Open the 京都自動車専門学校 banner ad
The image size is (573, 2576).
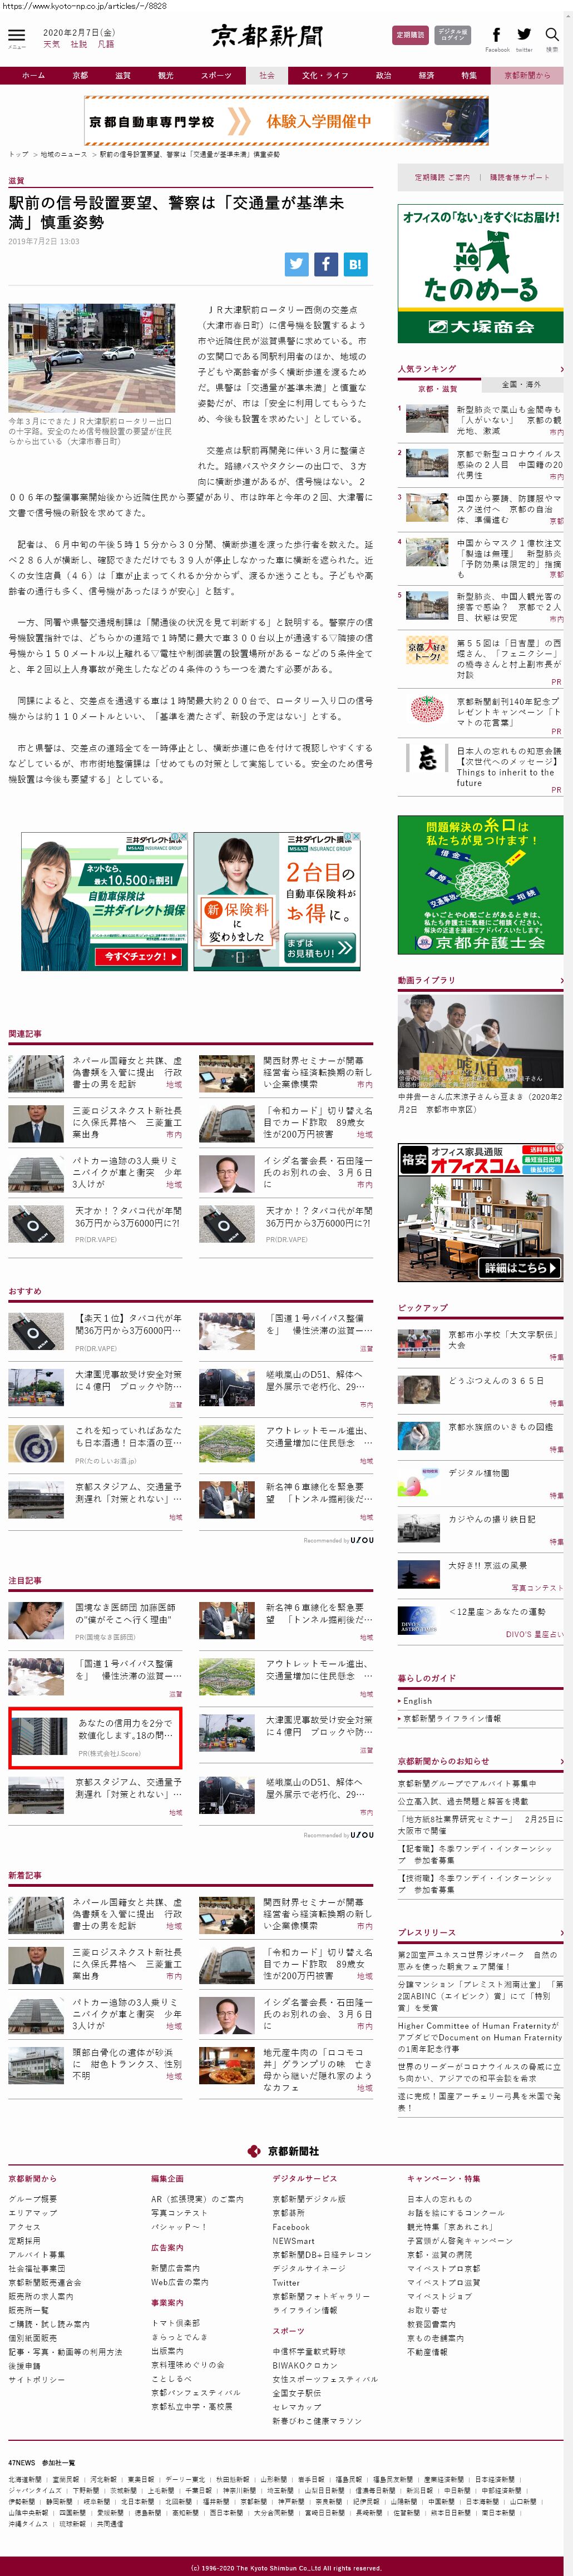[286, 121]
